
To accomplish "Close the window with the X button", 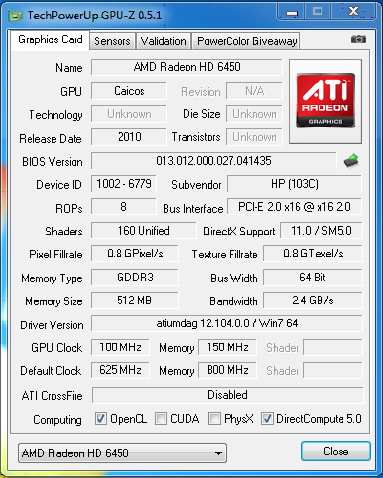I will coord(353,12).
